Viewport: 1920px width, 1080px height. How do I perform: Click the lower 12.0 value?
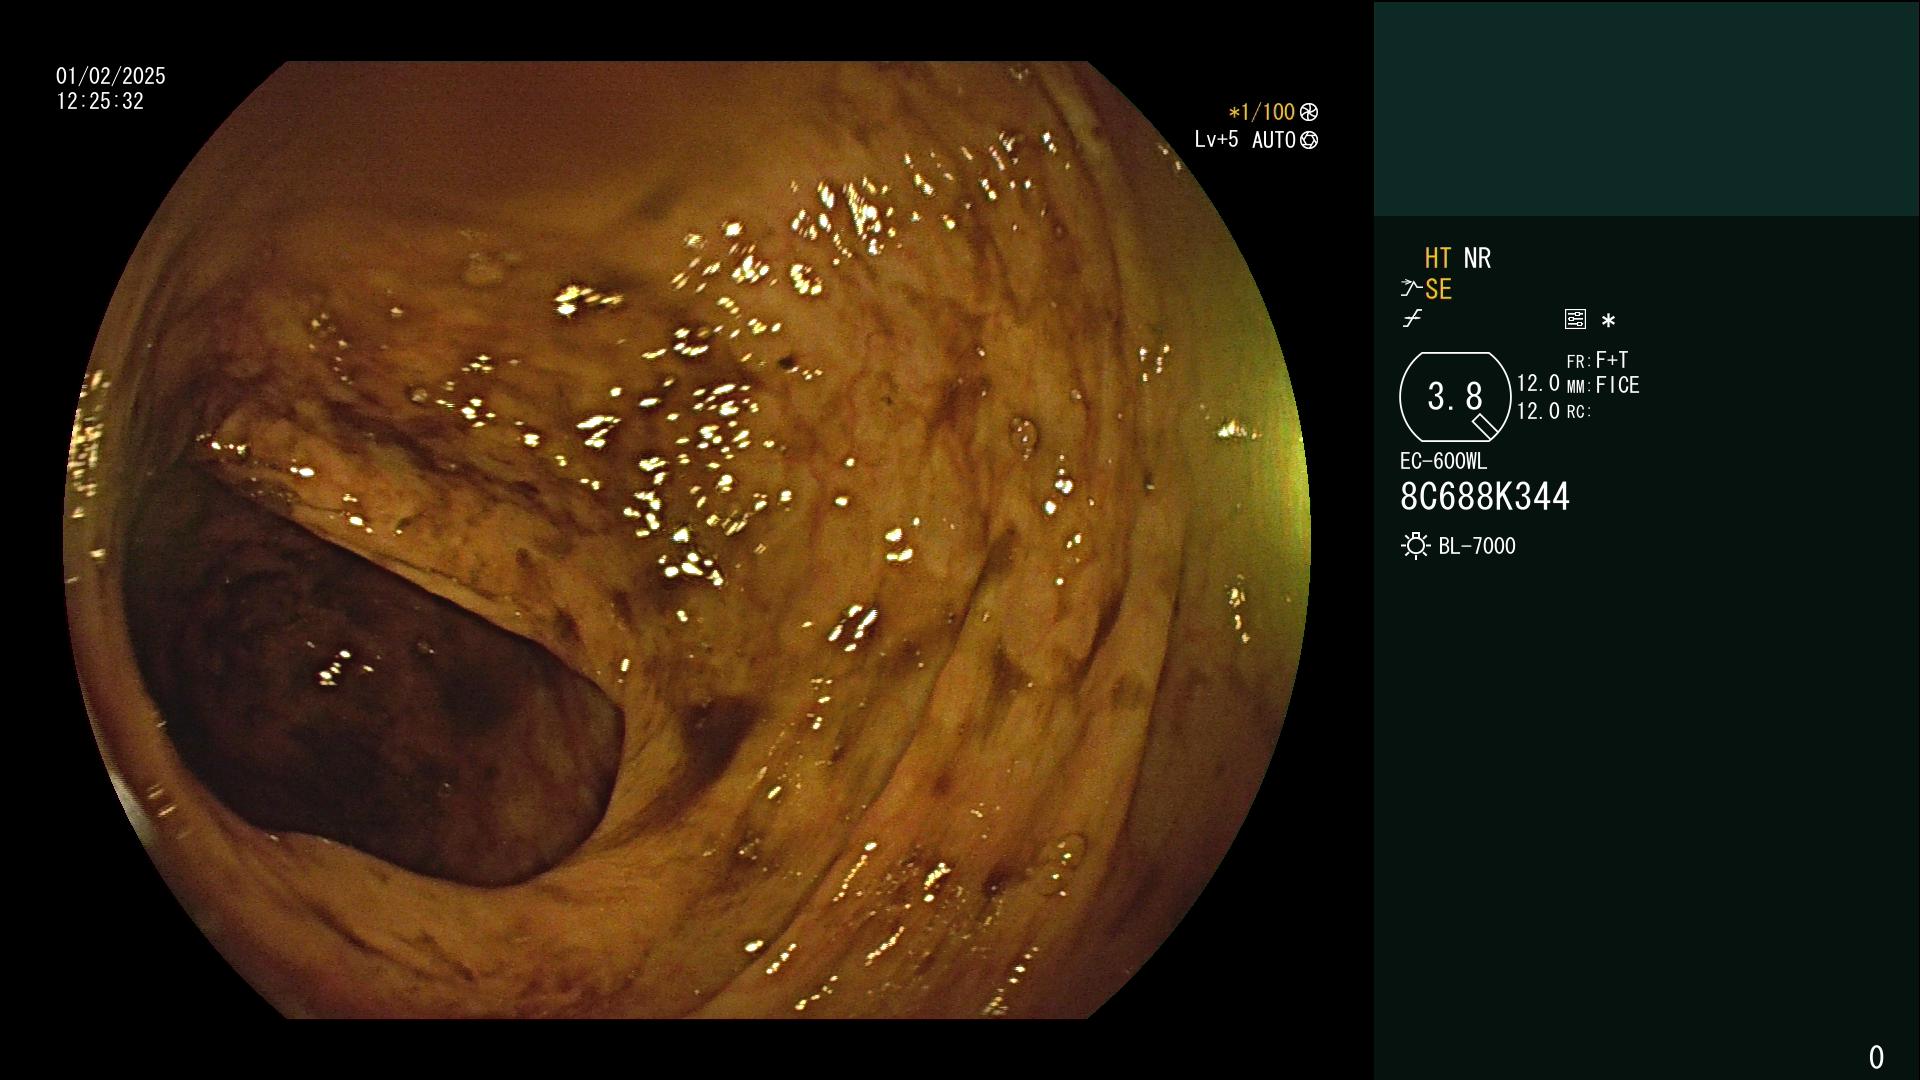click(x=1538, y=411)
